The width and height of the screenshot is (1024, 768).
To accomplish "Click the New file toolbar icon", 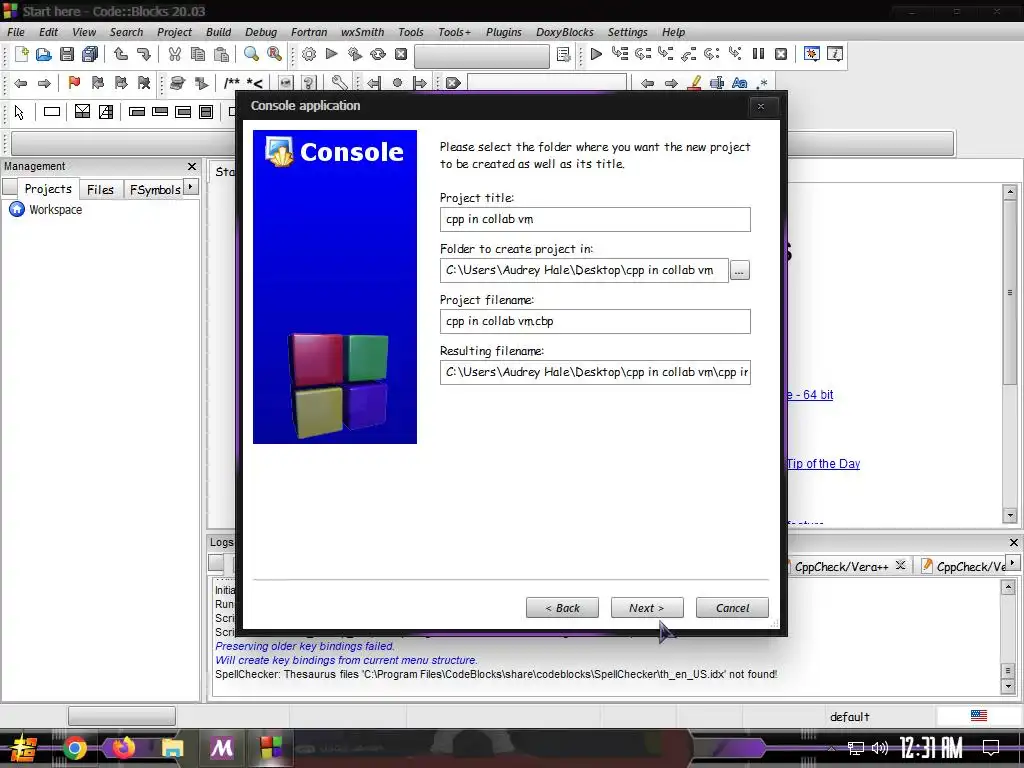I will [x=21, y=54].
